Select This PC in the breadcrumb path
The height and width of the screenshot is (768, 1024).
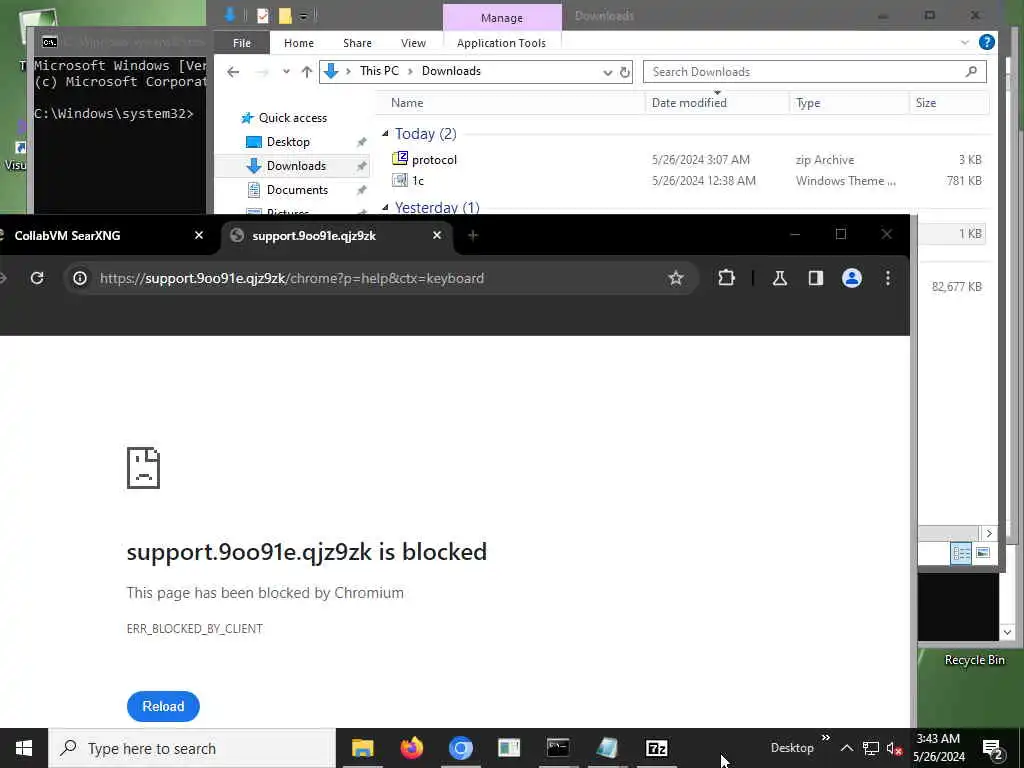379,71
